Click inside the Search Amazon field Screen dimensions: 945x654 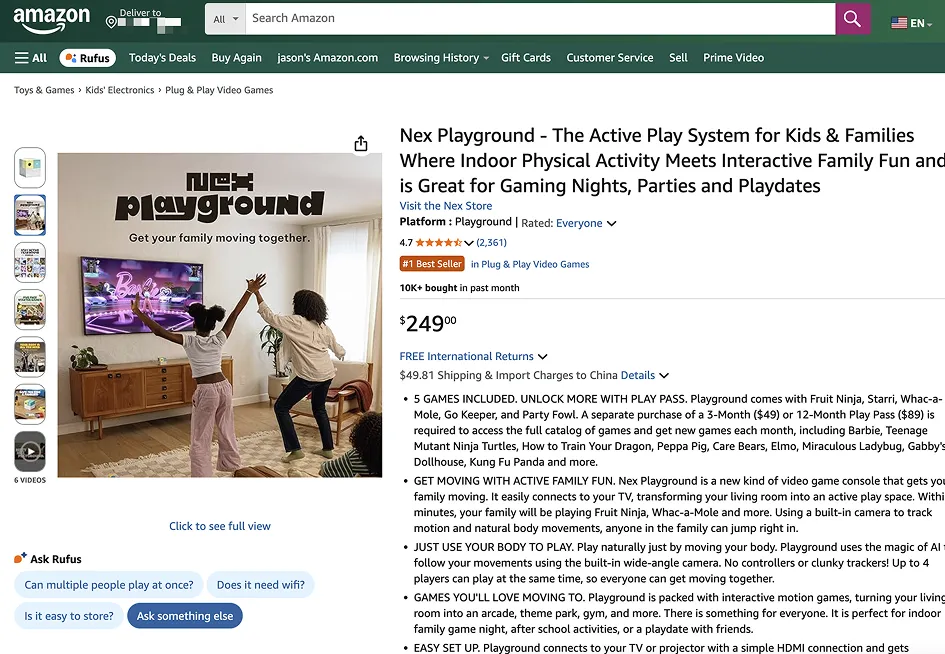[540, 19]
